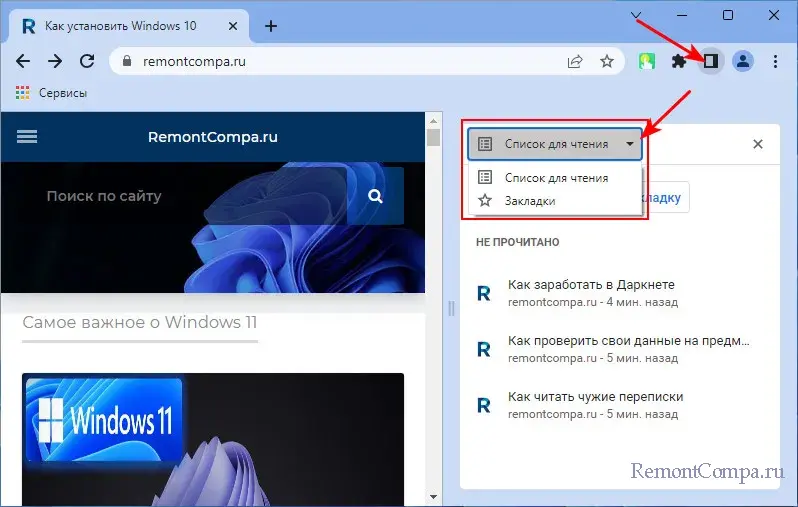Open the profile avatar menu
This screenshot has width=798, height=507.
click(742, 61)
